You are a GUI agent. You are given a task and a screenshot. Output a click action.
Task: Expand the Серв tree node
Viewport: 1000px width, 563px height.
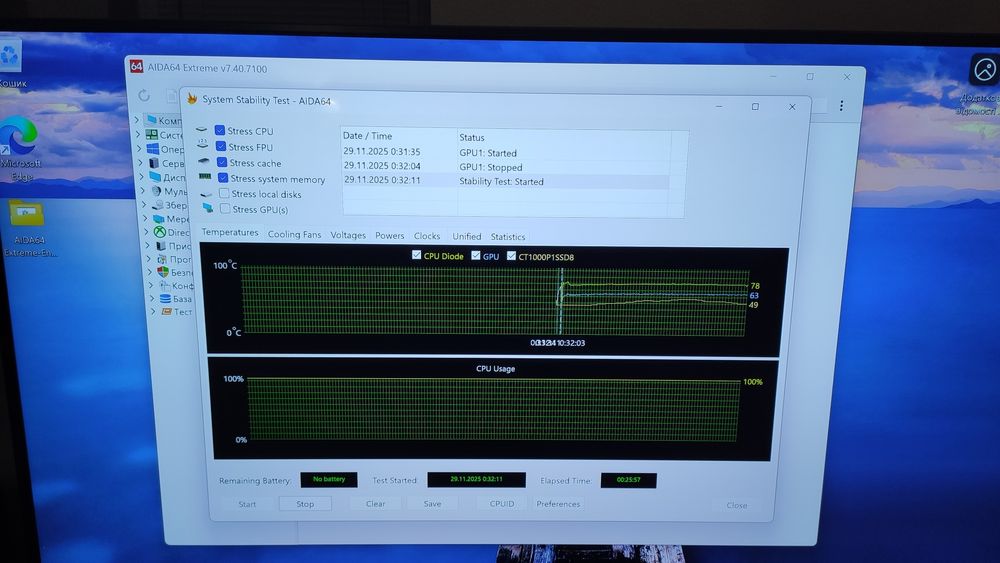pos(140,163)
